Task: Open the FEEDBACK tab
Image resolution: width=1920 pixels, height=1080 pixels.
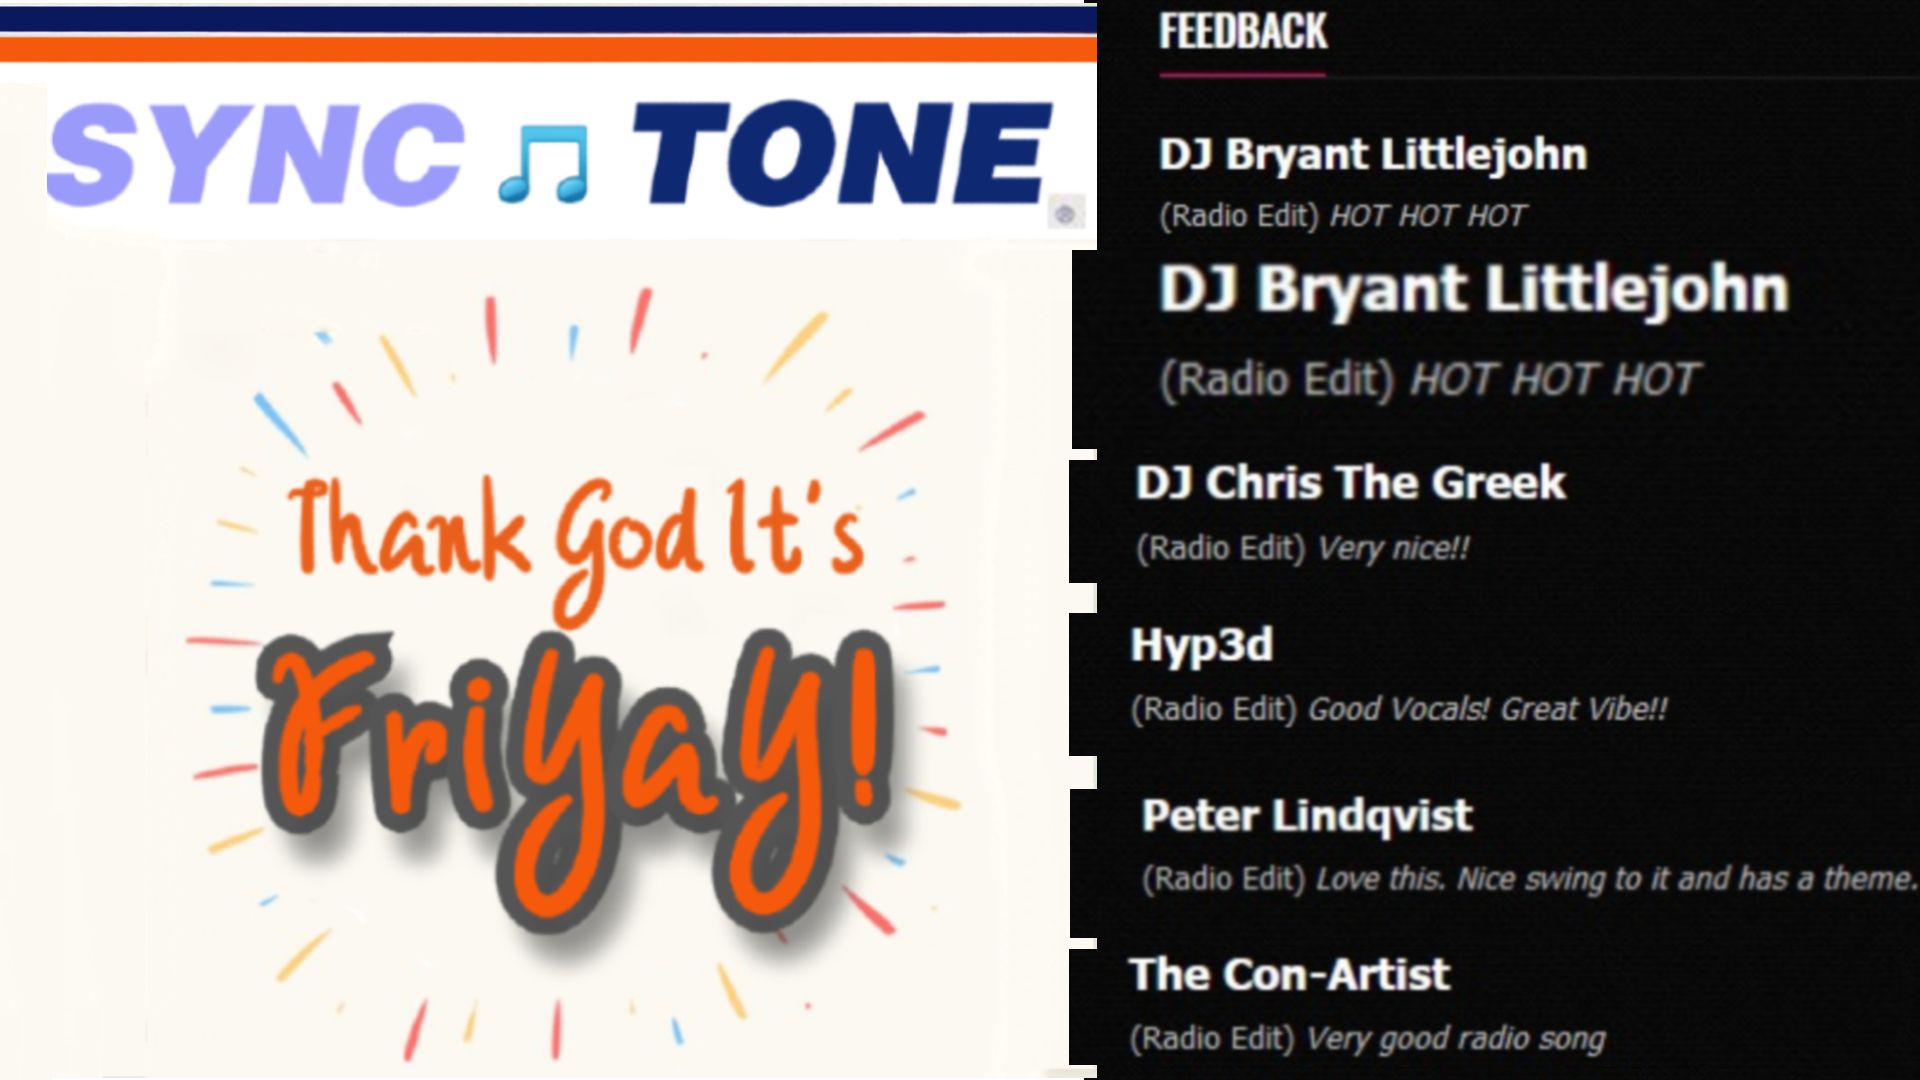Action: tap(1242, 33)
